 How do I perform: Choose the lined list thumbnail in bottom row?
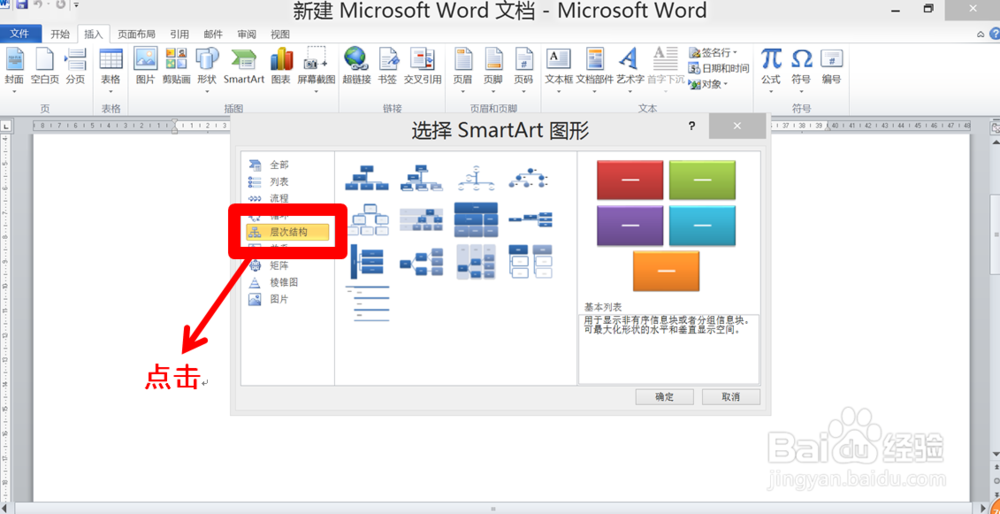[x=367, y=304]
